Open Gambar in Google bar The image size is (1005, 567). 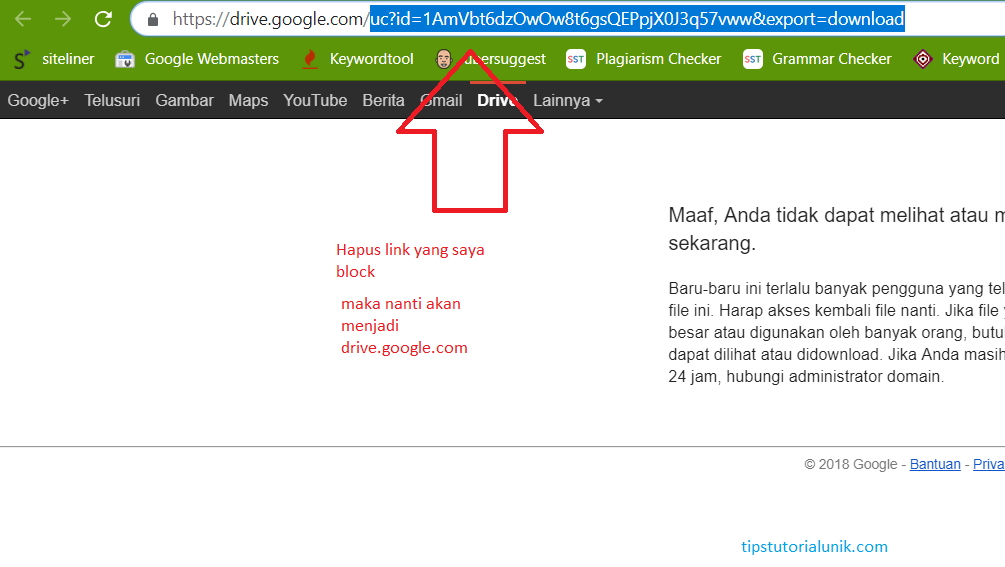pyautogui.click(x=185, y=101)
